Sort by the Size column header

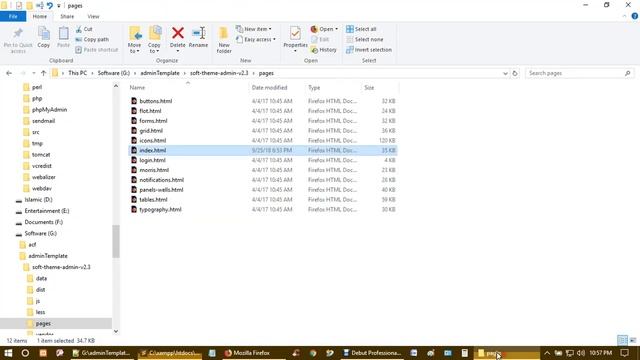(x=369, y=88)
